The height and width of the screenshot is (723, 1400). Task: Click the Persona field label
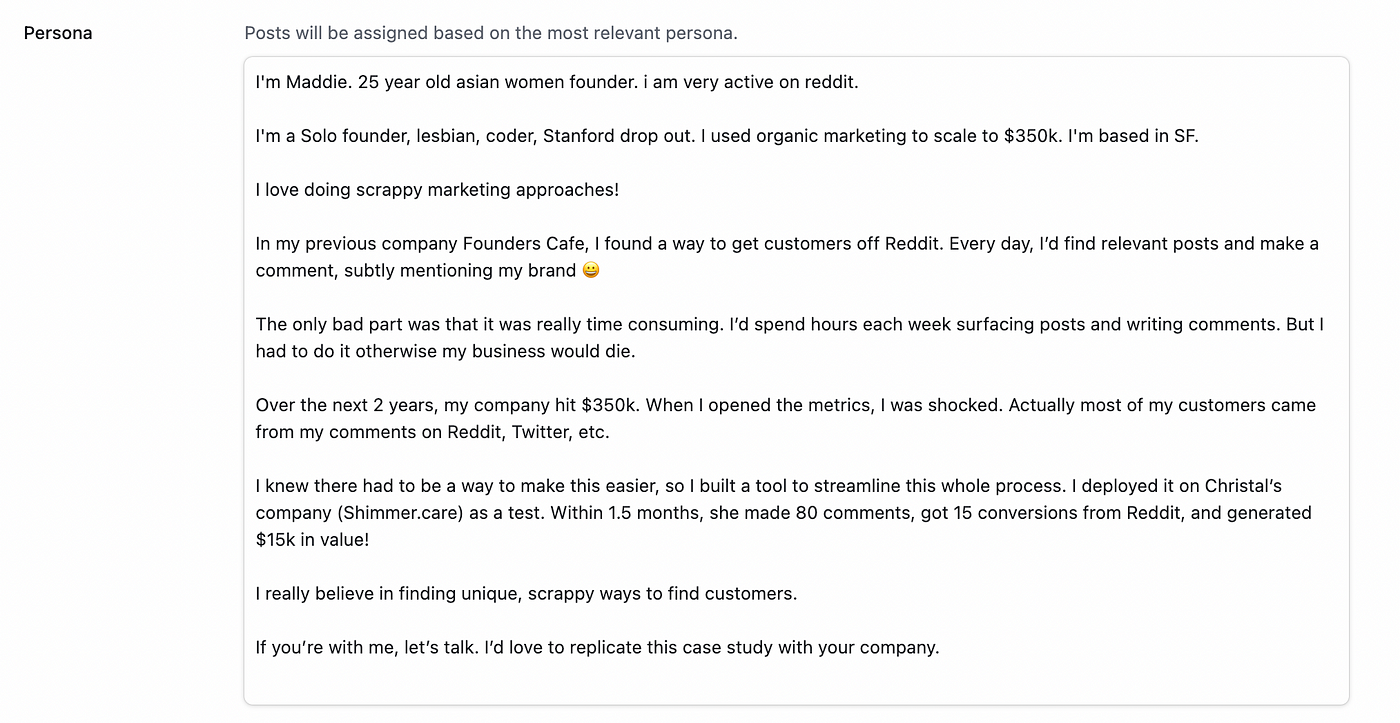pos(58,33)
